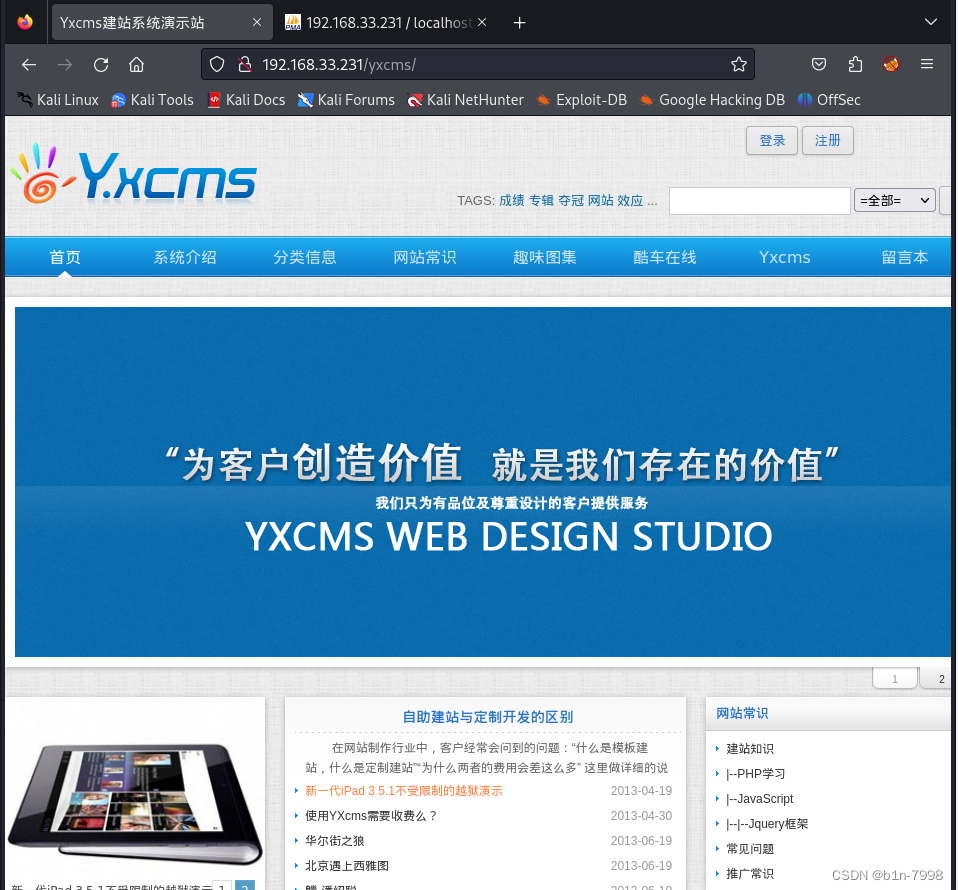Open the Kali Docs bookmark

point(246,100)
